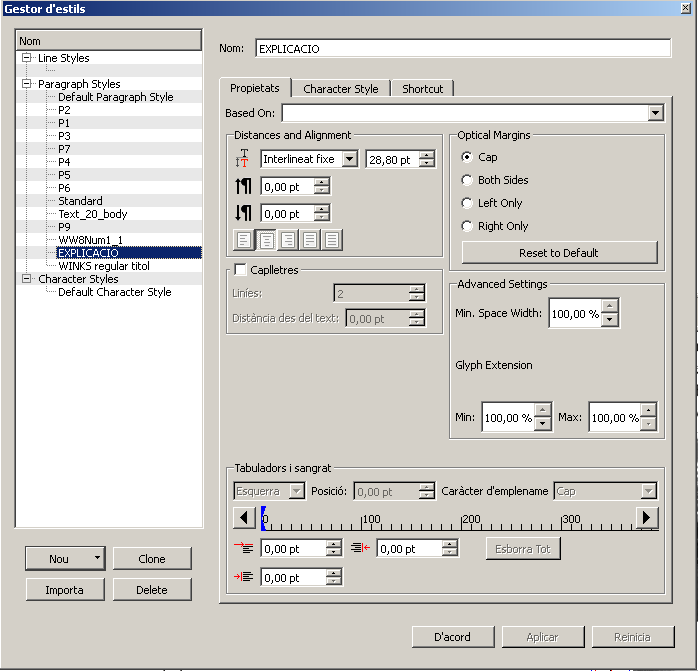Screen dimensions: 698x671
Task: Open the Nou button dropdown arrow
Action: tap(97, 557)
